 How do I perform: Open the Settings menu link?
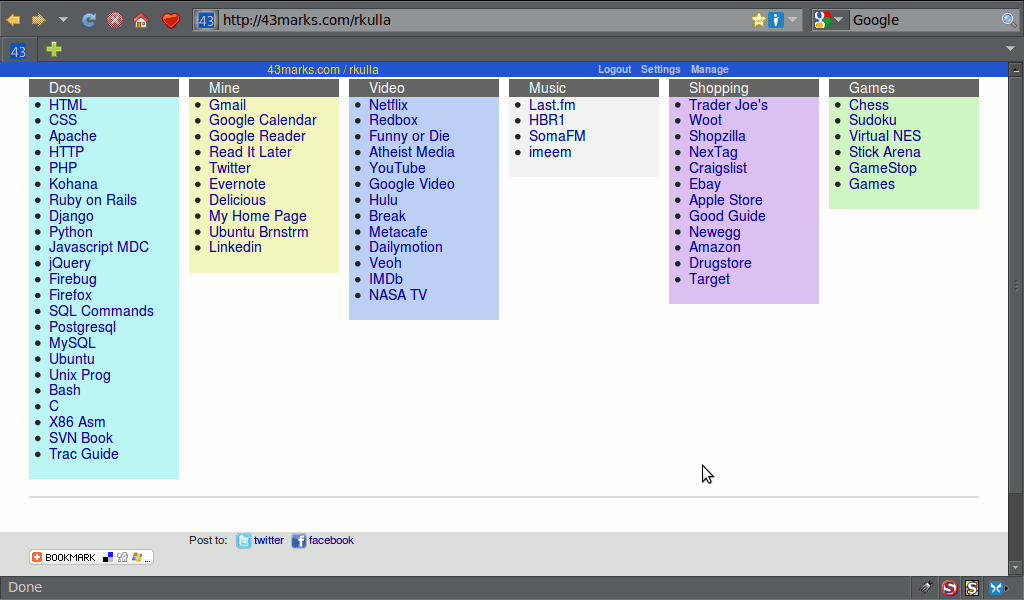coord(660,69)
